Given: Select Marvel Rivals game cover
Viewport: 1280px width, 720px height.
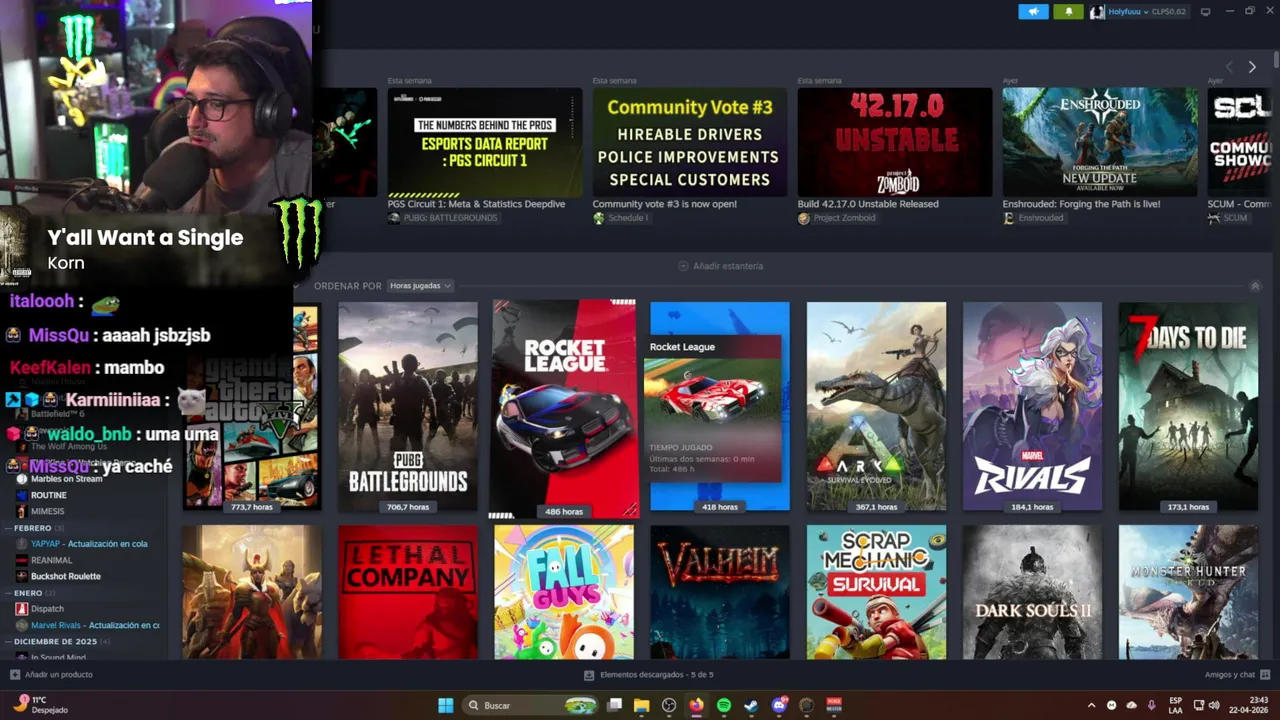Looking at the screenshot, I should (1032, 406).
